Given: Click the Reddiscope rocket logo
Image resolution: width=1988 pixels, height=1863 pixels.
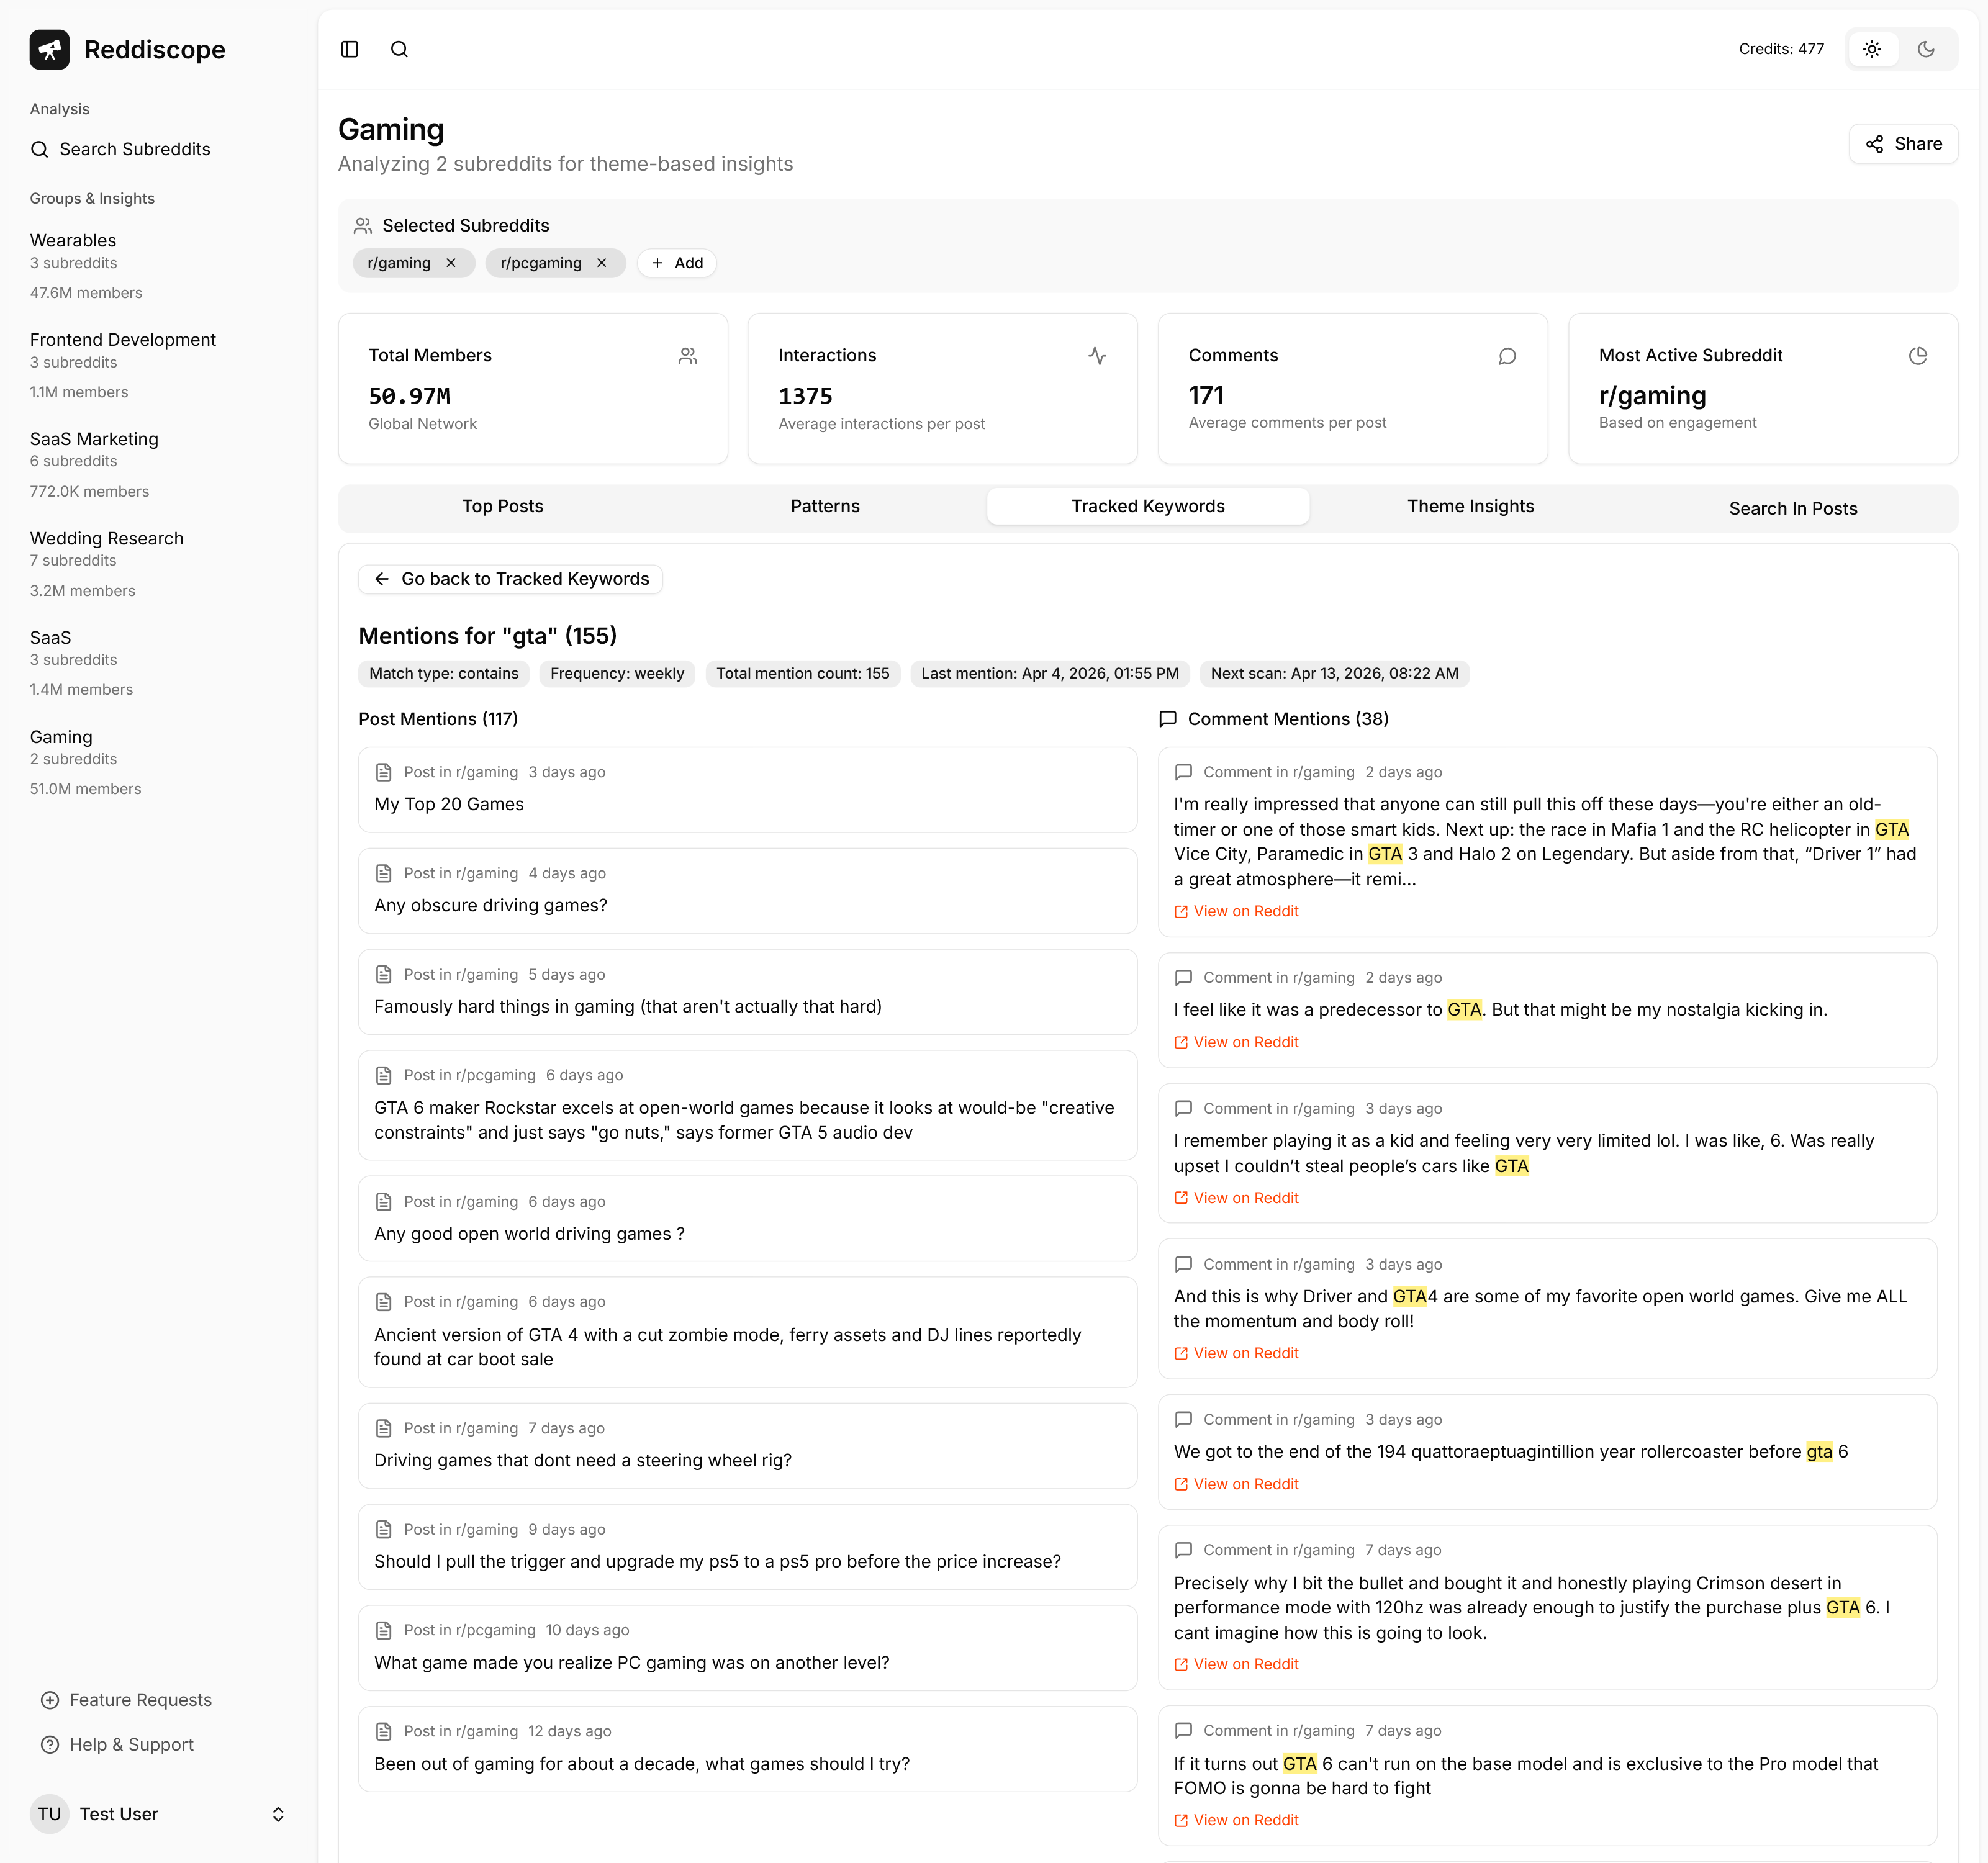Looking at the screenshot, I should point(49,49).
